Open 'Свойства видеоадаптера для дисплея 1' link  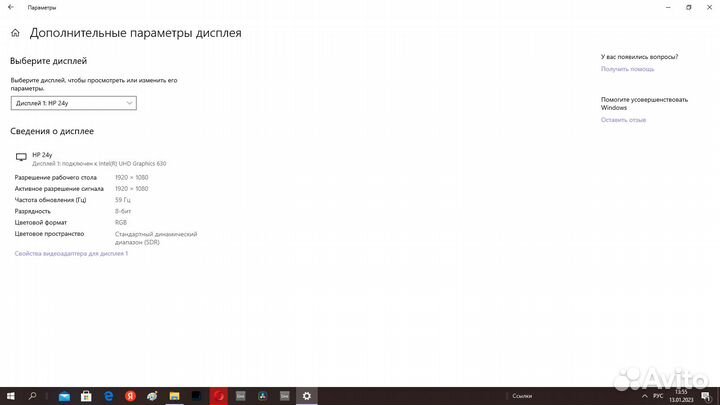tap(71, 254)
